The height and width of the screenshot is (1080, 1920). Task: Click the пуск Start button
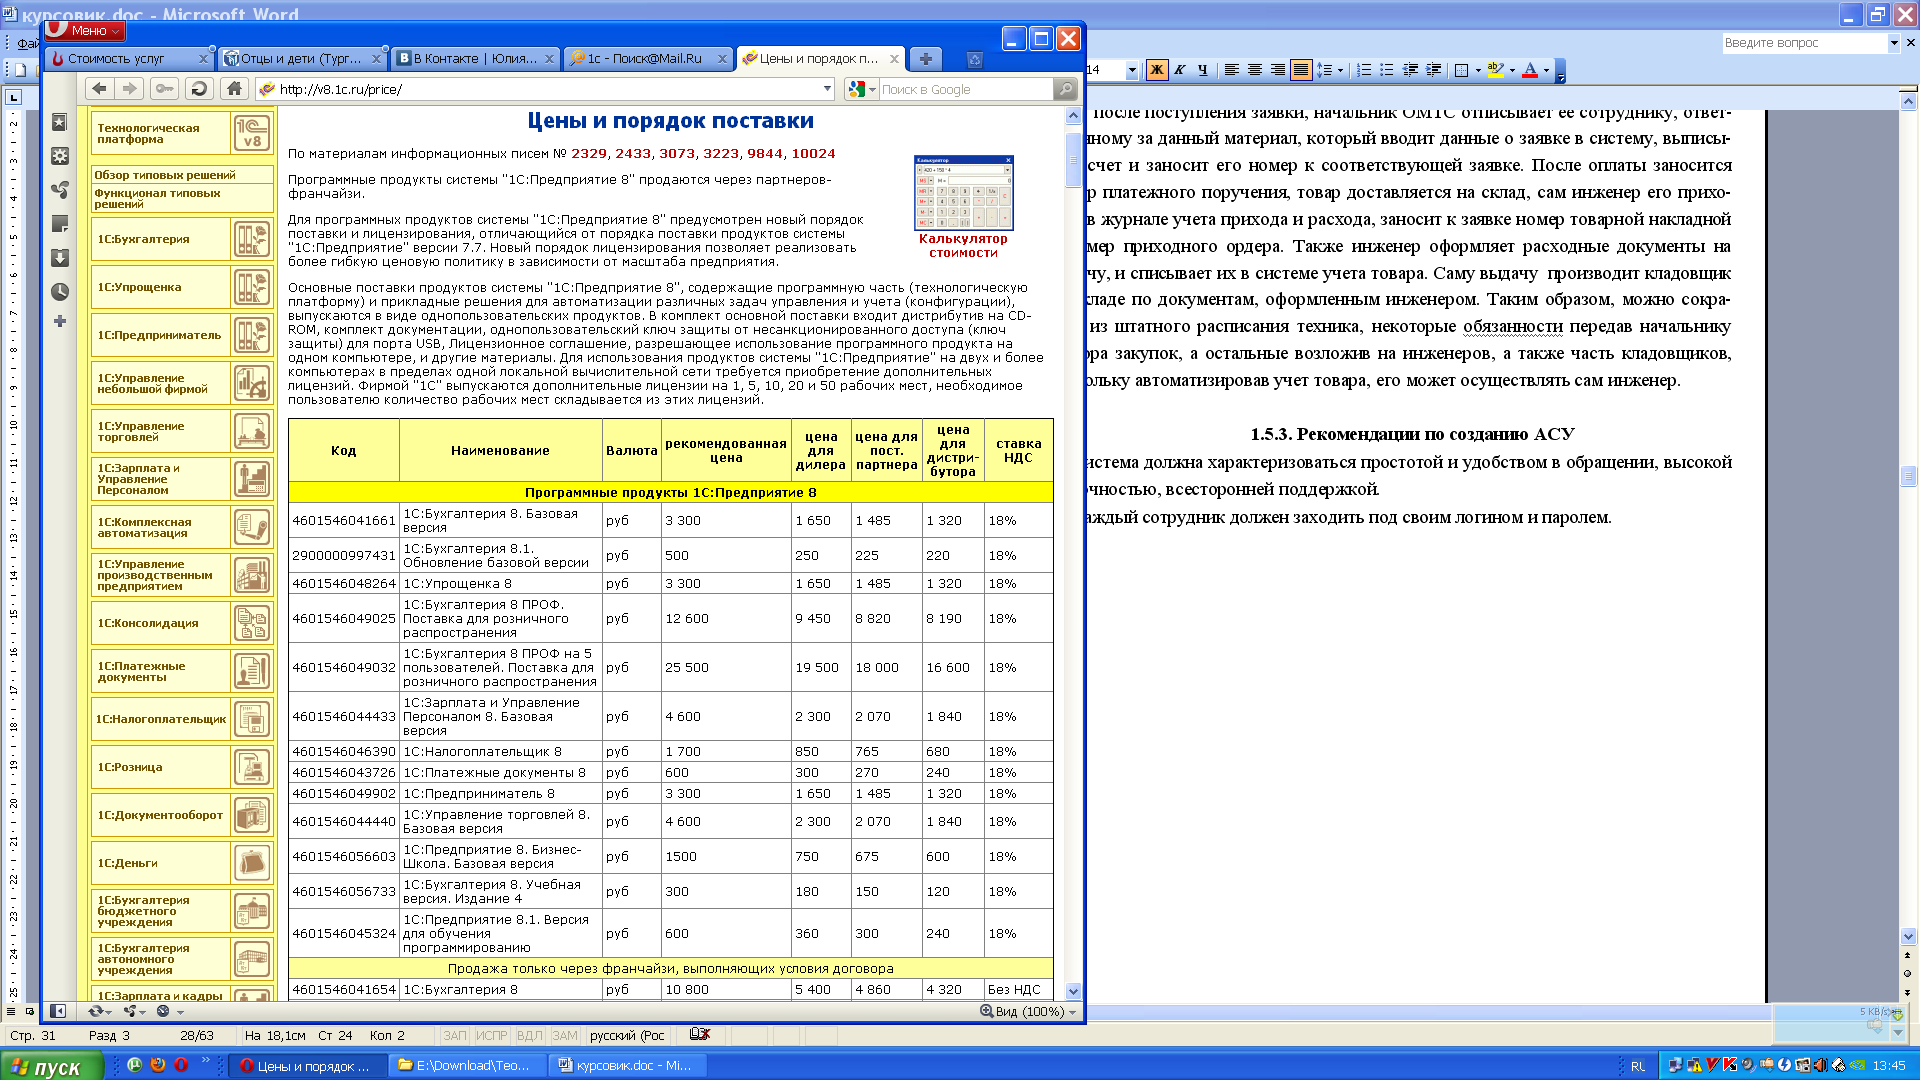(x=50, y=1066)
